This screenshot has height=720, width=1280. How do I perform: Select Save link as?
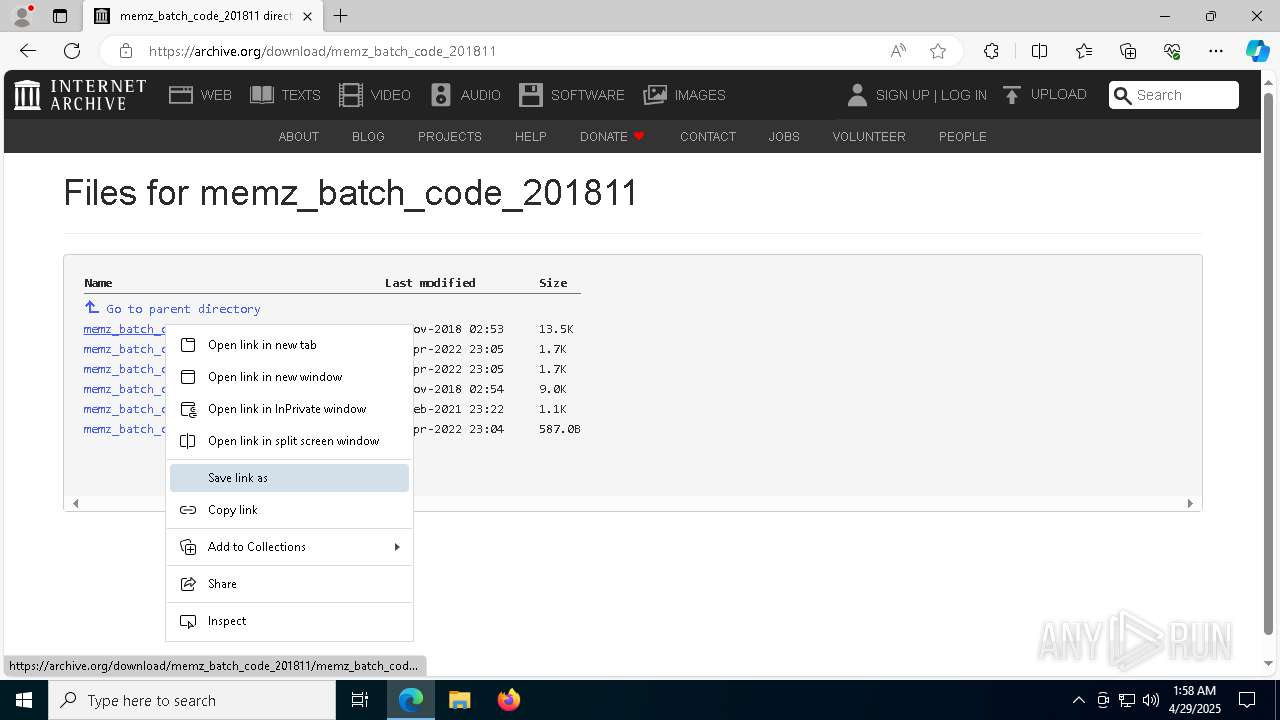[x=289, y=478]
